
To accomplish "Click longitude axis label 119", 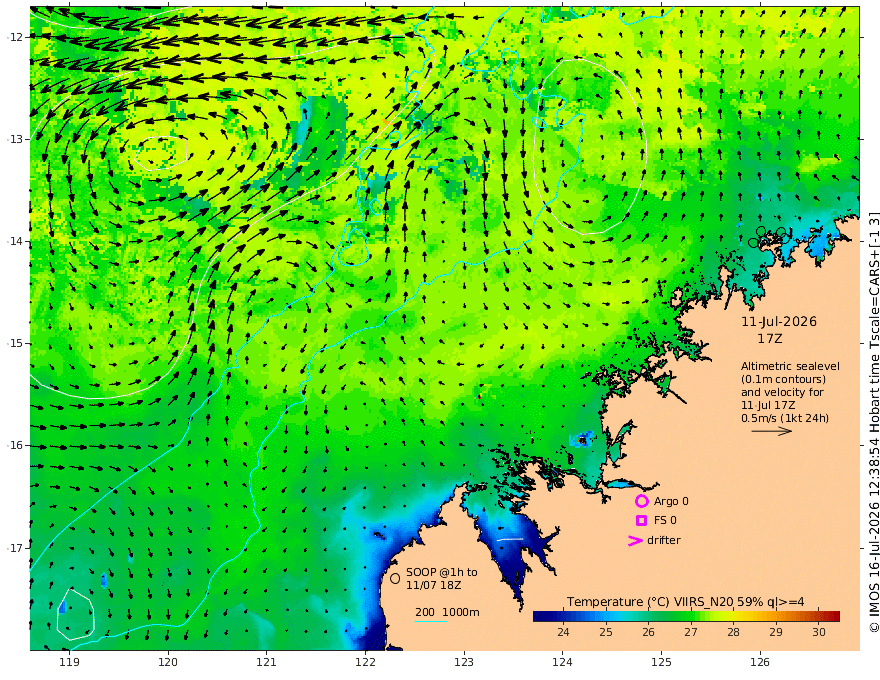I will pos(69,663).
